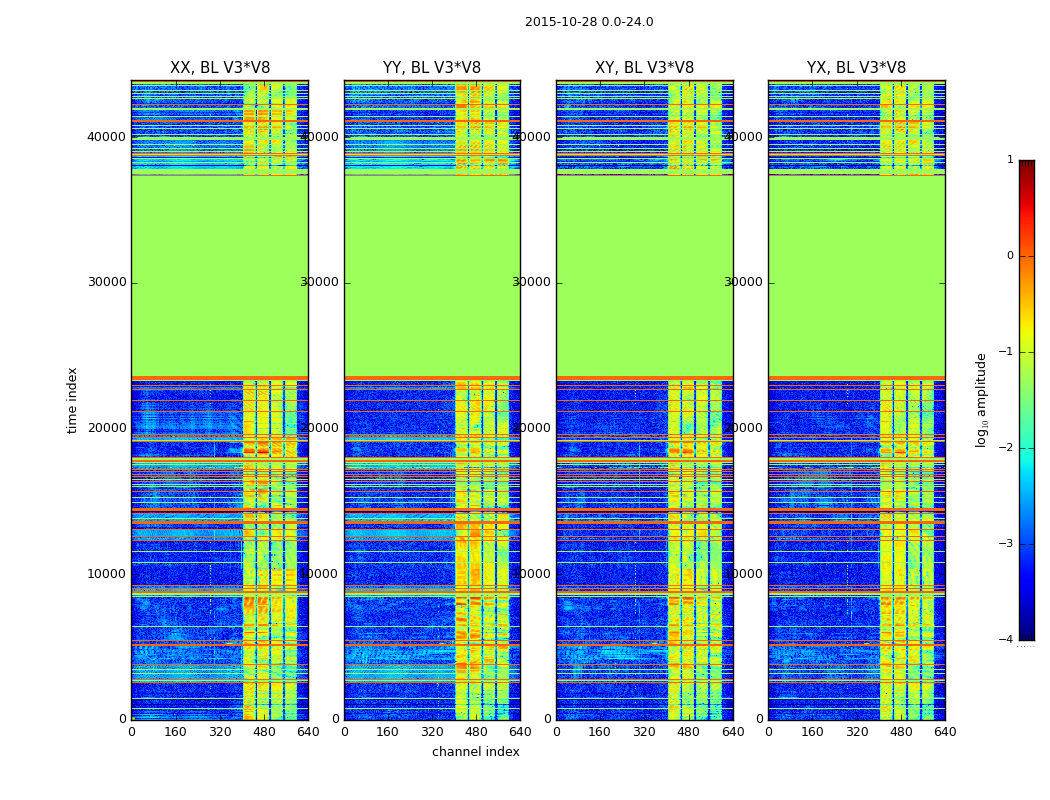Click the colorbar tick label −2

(x=1006, y=448)
